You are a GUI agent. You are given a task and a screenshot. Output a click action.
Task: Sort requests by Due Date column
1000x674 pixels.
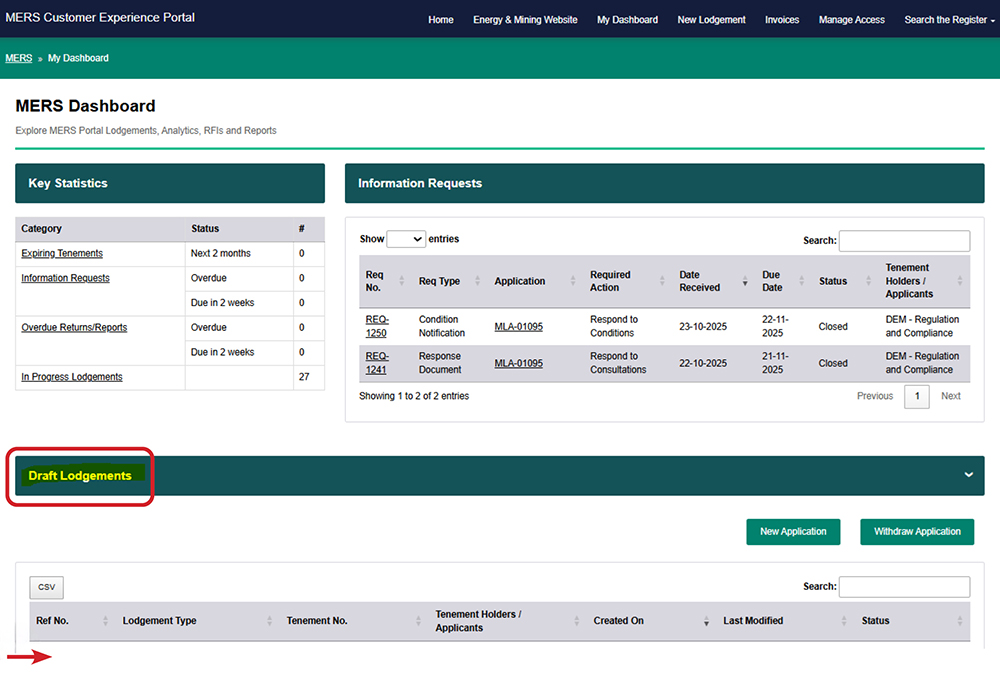tap(784, 281)
